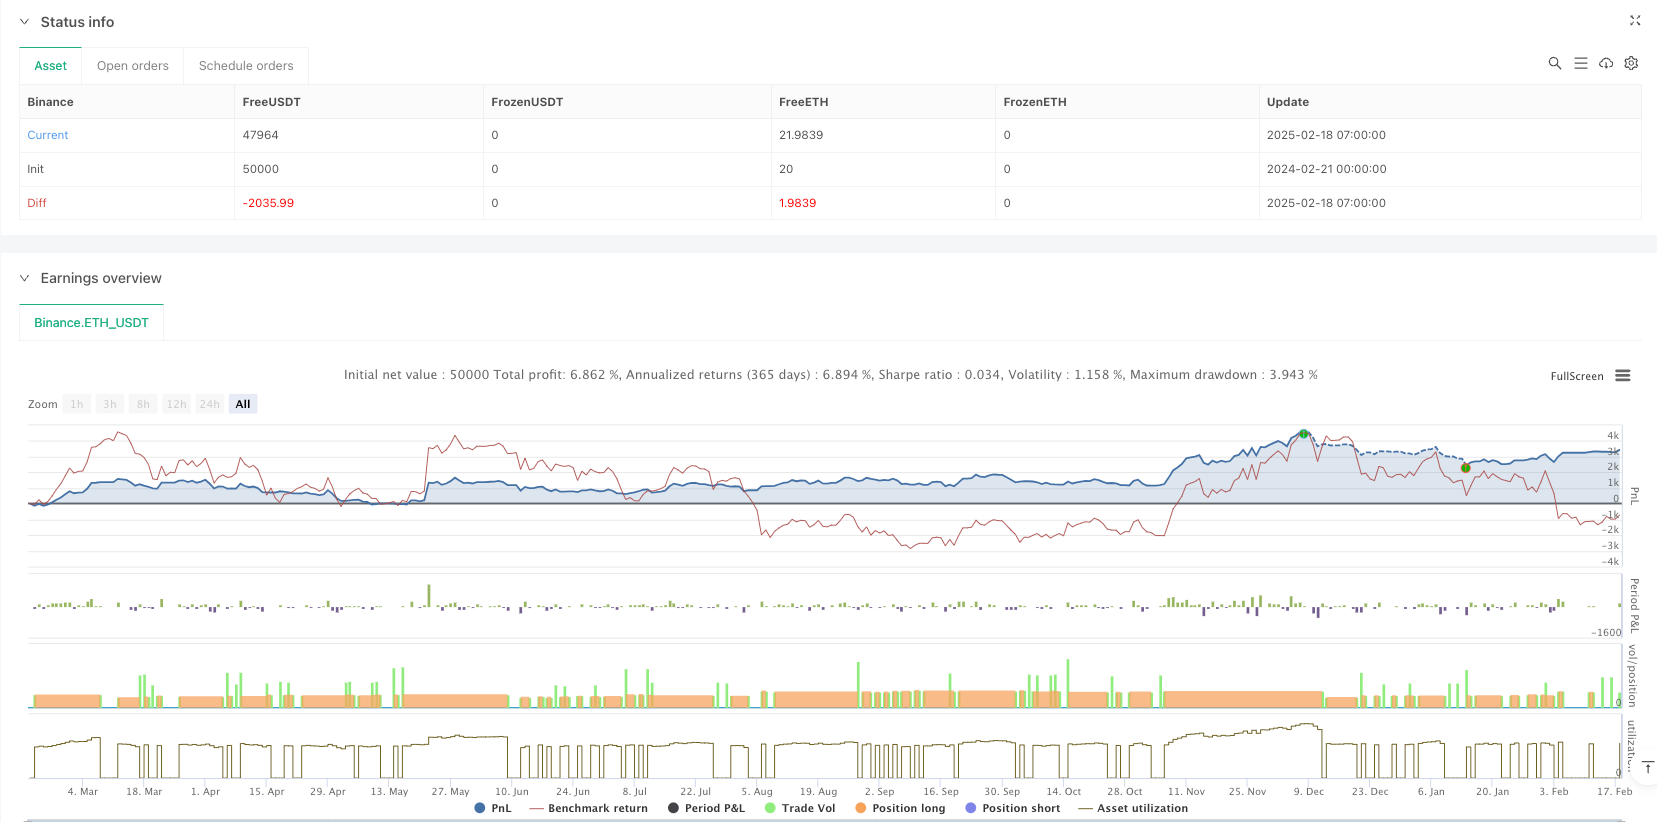The width and height of the screenshot is (1657, 822).
Task: Collapse the Earnings overview section
Action: click(25, 278)
